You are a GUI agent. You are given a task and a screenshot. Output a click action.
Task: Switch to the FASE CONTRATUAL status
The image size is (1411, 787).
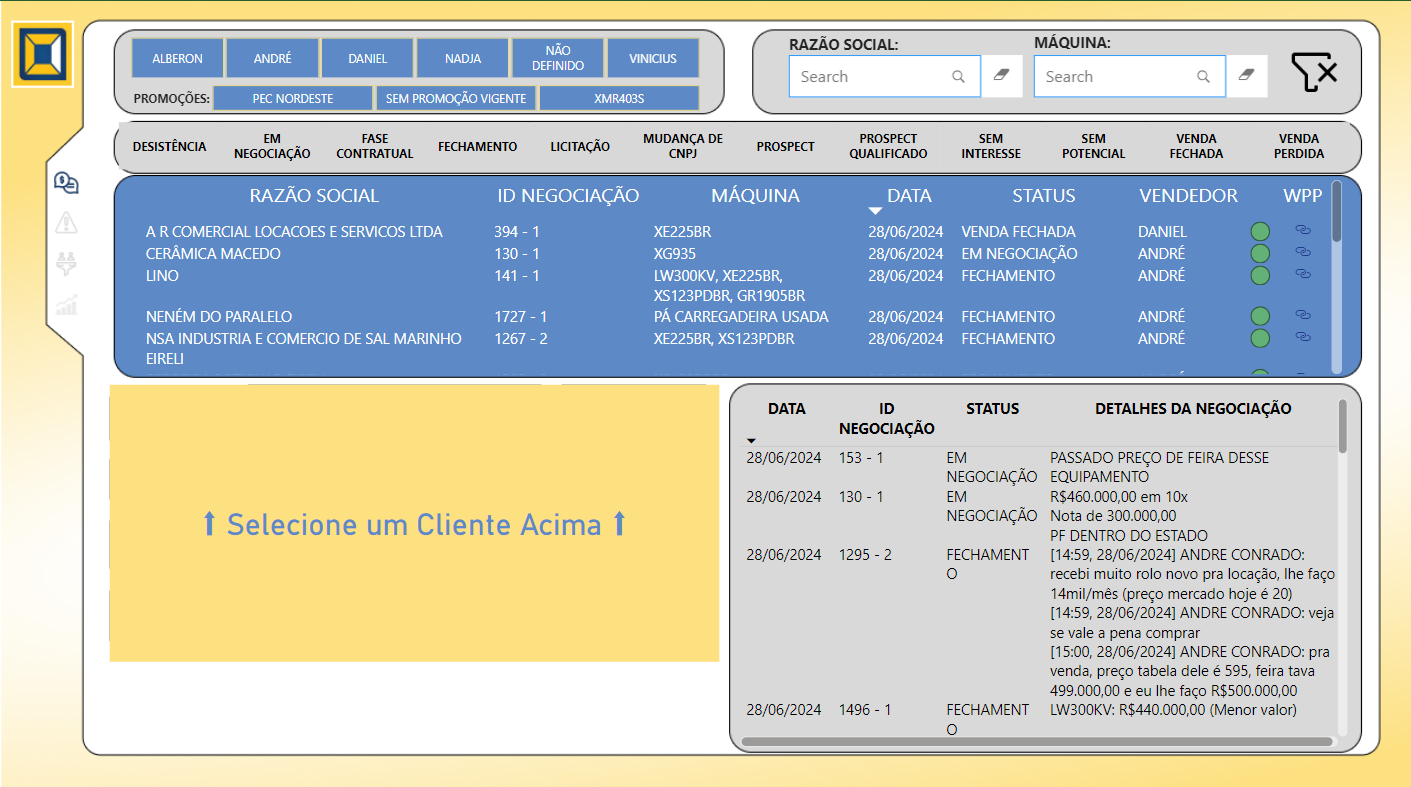[x=374, y=146]
